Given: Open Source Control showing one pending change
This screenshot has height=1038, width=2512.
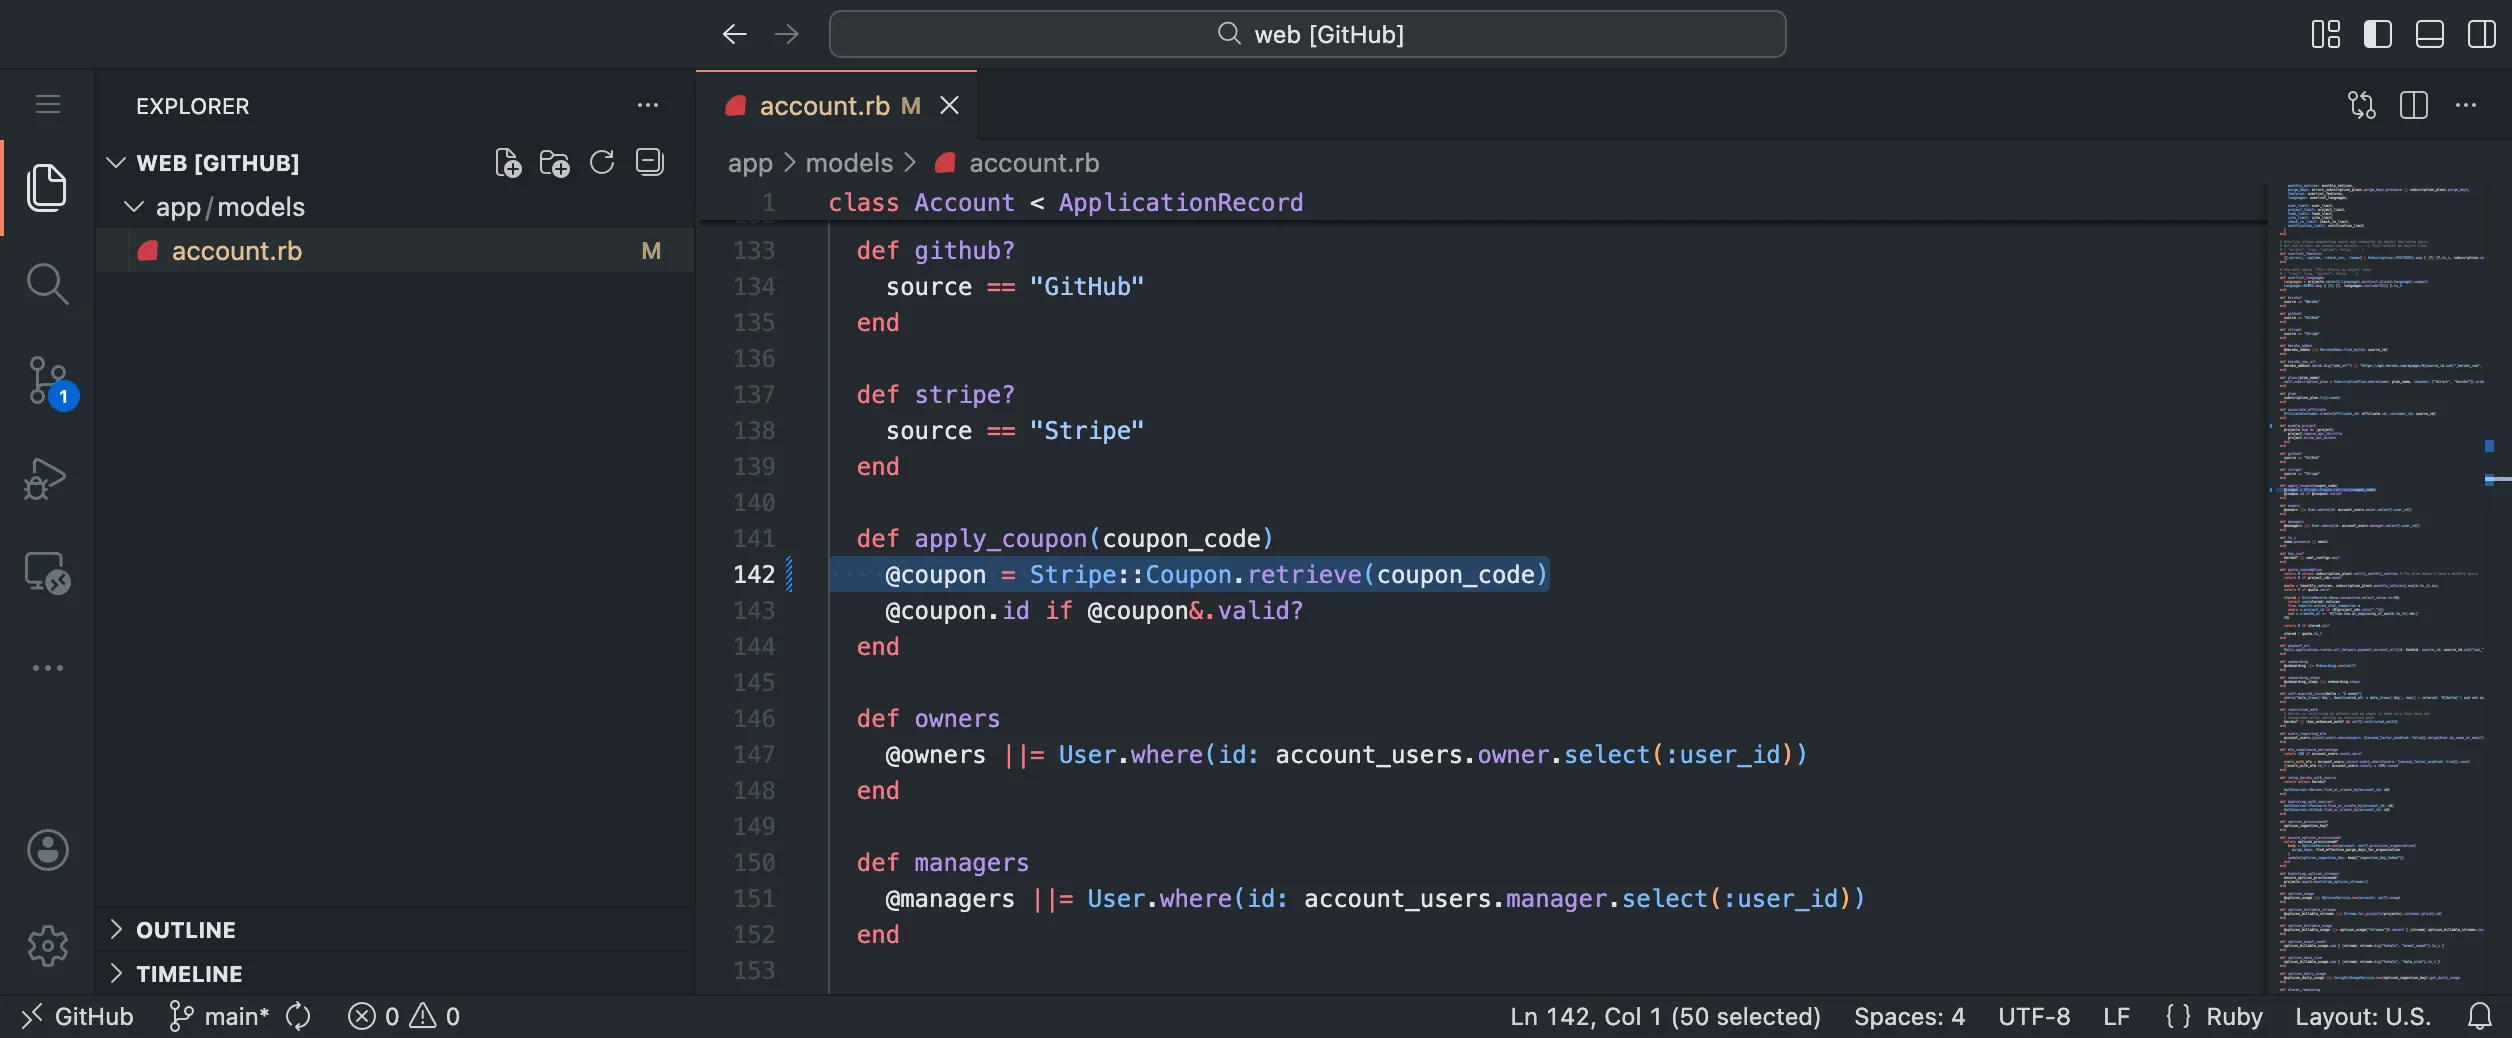Looking at the screenshot, I should pos(47,381).
